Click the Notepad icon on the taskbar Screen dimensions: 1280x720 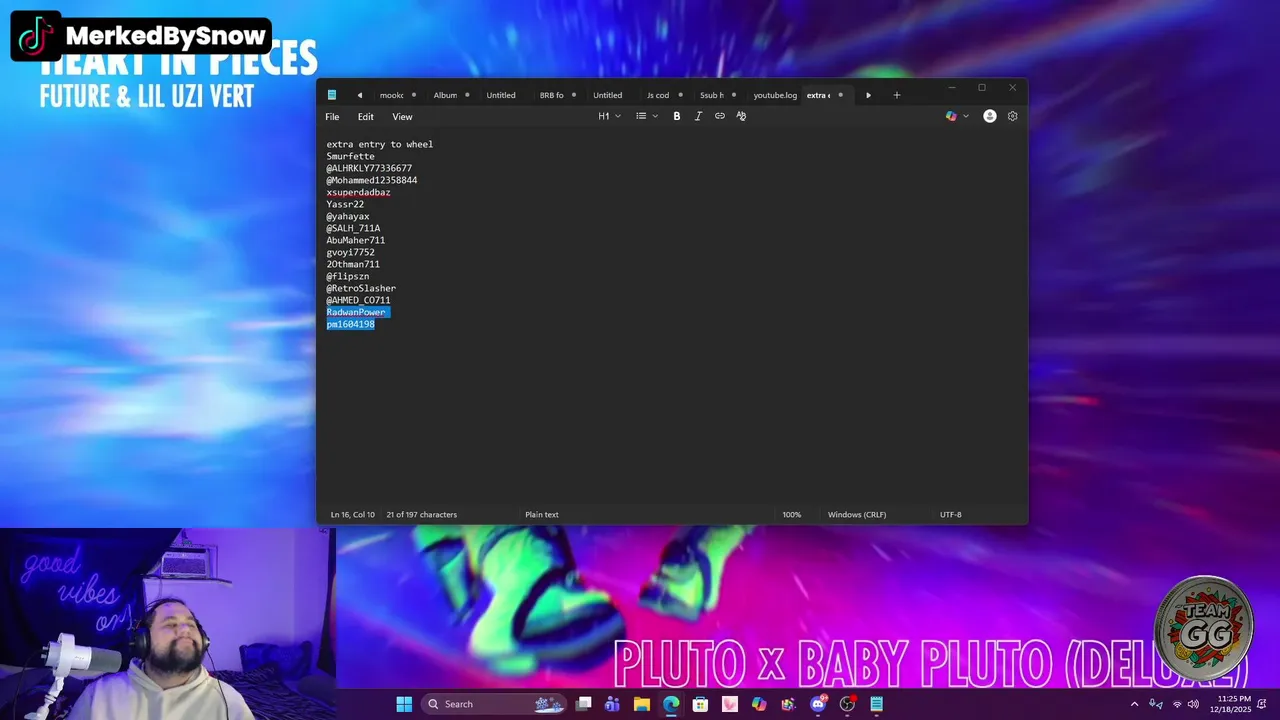coord(876,704)
